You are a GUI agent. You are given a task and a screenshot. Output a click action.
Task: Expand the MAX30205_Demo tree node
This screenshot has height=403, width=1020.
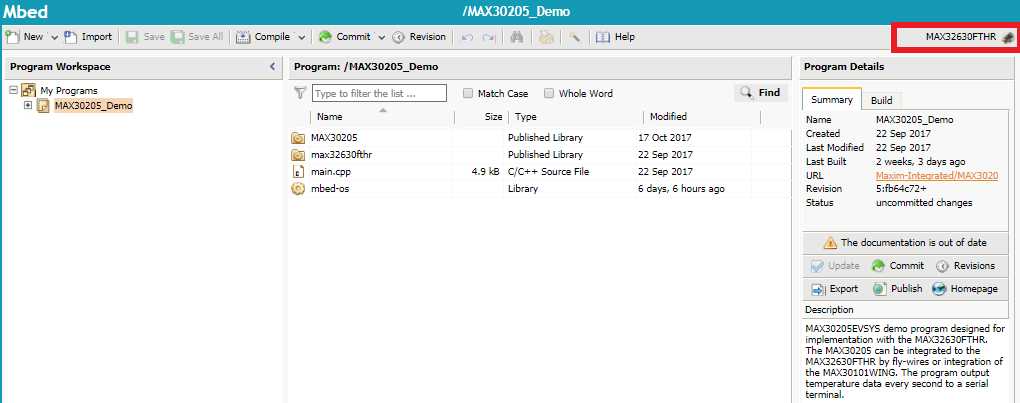[x=27, y=105]
